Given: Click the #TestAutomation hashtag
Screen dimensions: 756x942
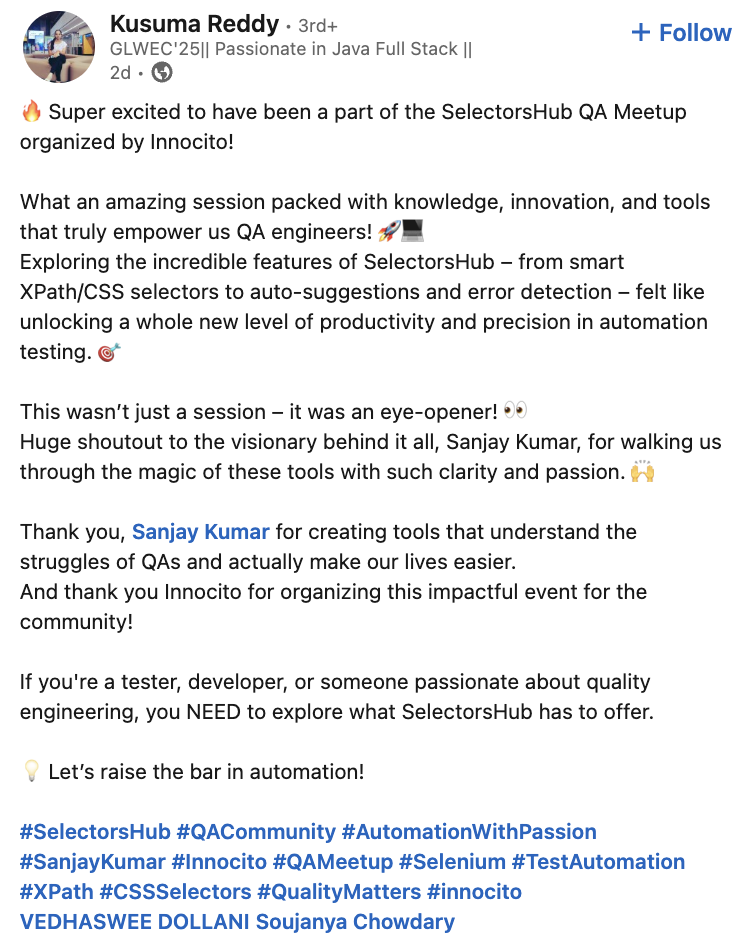Looking at the screenshot, I should pos(599,862).
